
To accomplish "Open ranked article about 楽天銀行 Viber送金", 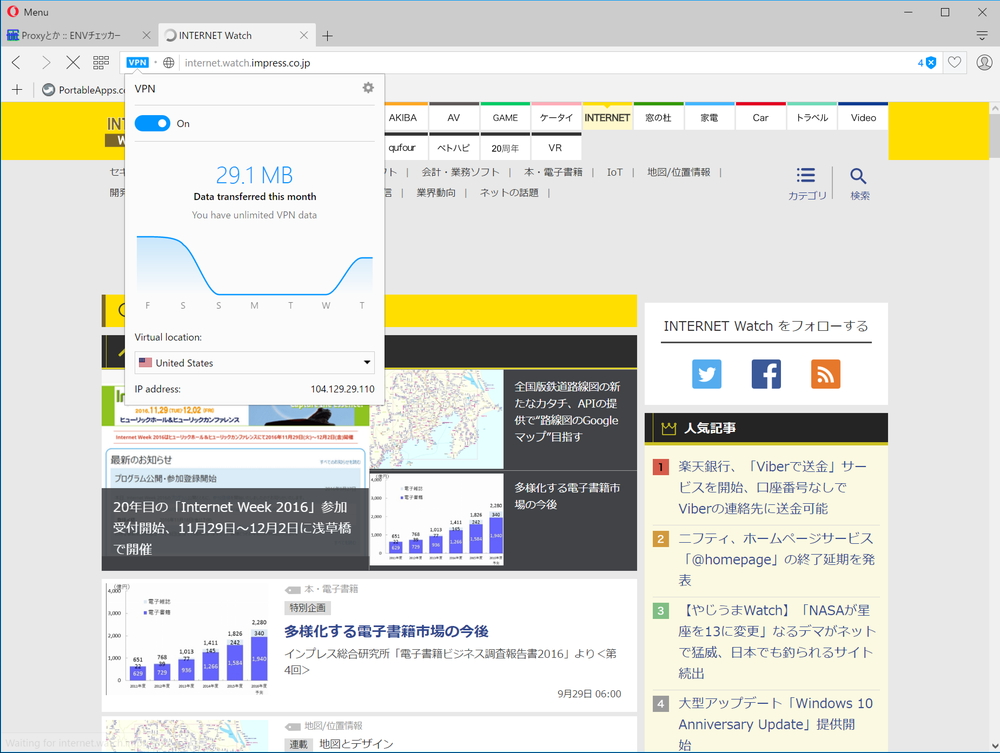I will click(x=772, y=487).
